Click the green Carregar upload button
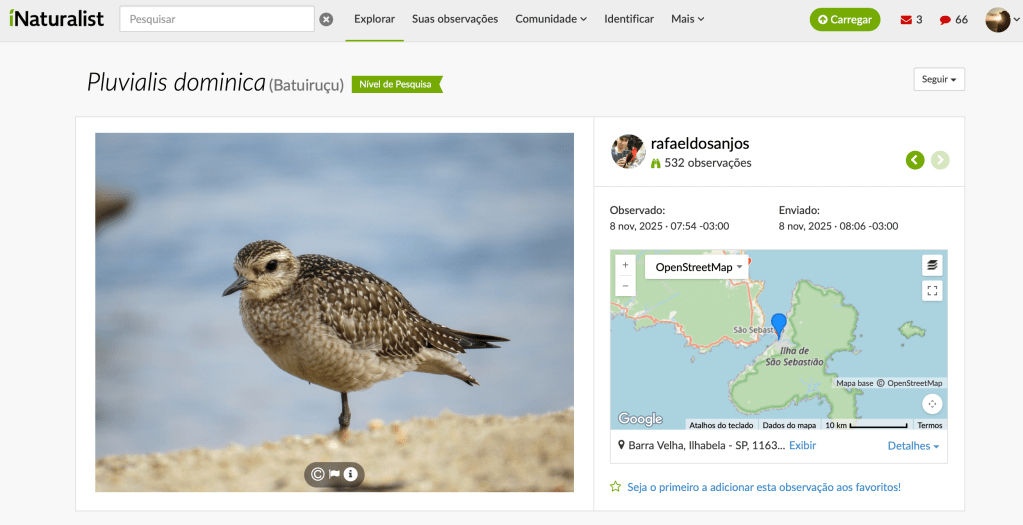1023x525 pixels. pyautogui.click(x=844, y=19)
